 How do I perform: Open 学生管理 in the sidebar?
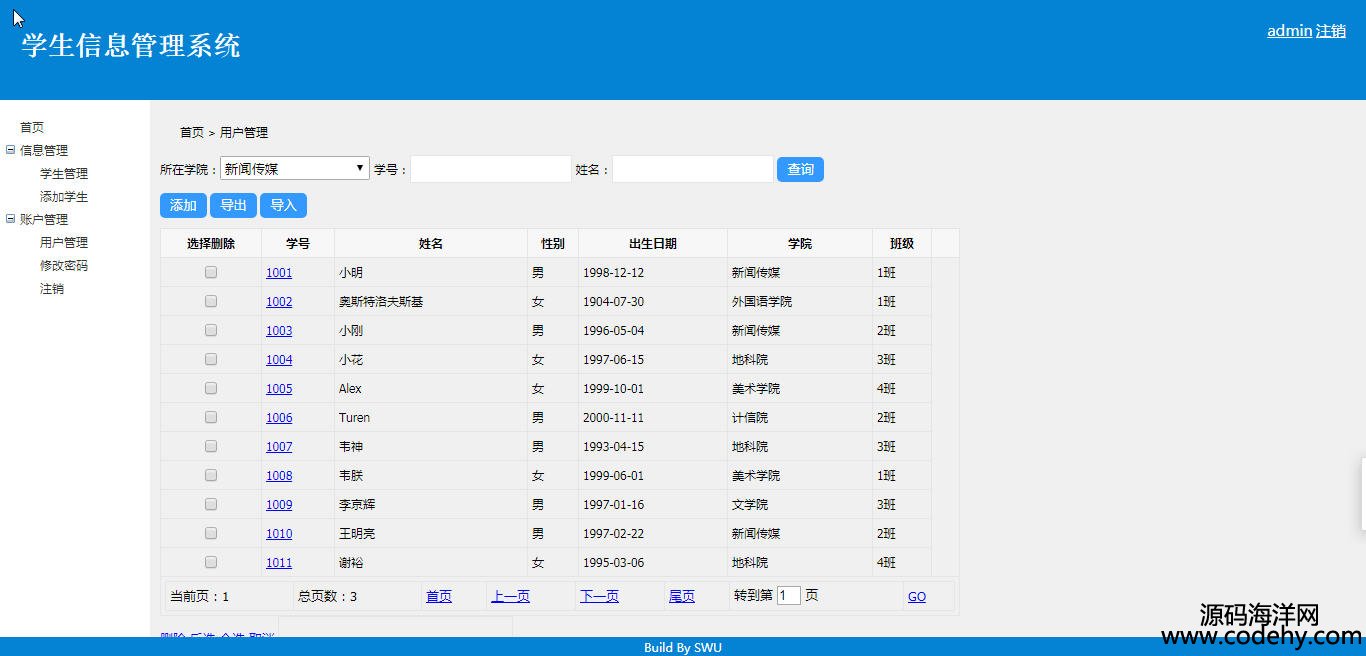point(64,174)
